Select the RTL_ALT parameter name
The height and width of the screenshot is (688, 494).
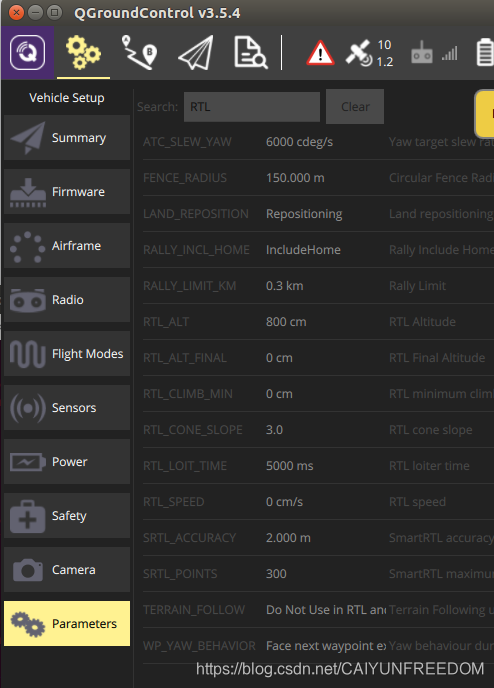click(x=166, y=322)
